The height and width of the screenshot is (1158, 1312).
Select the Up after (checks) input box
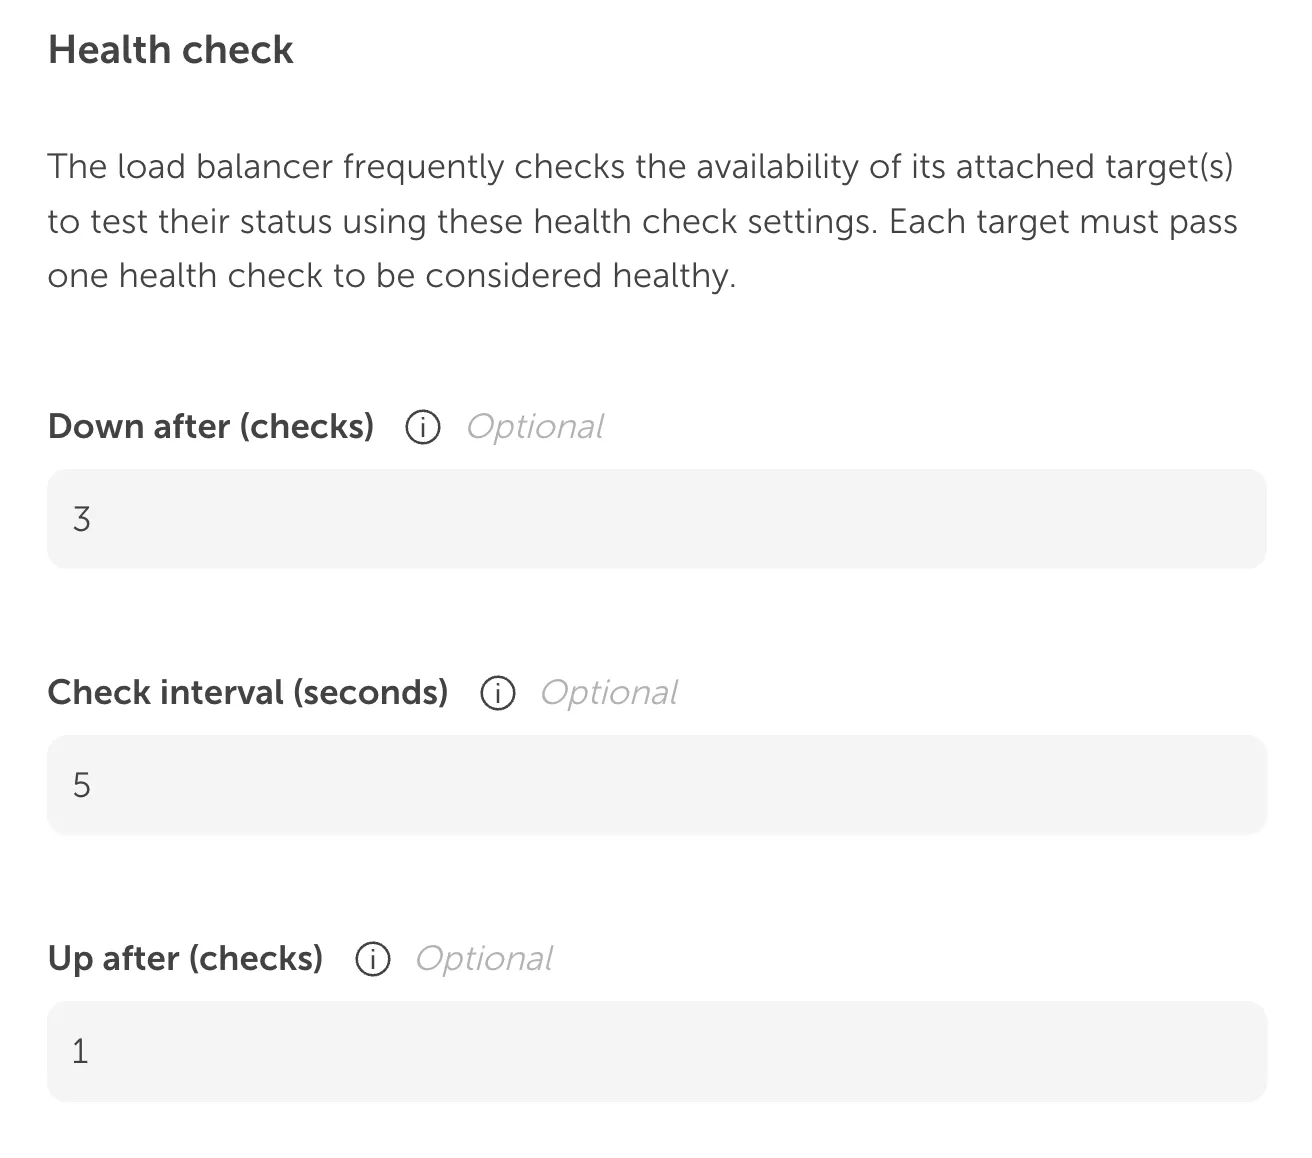tap(656, 1051)
